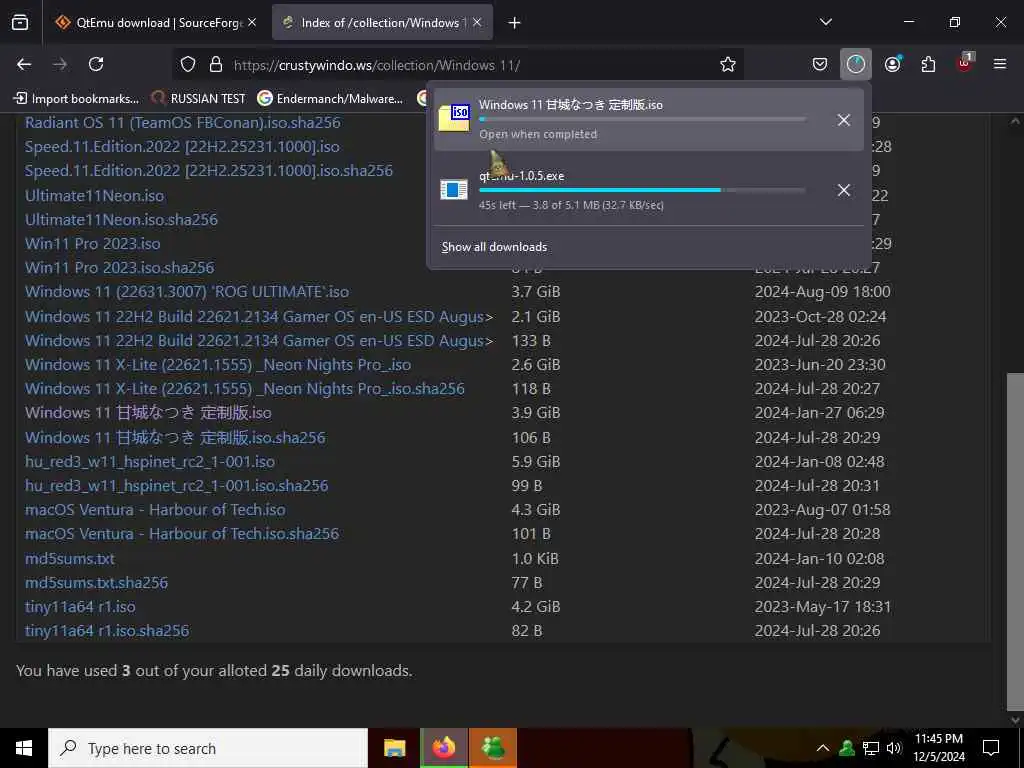Open md5sums.txt.sha256 link
Image resolution: width=1024 pixels, height=768 pixels.
pyautogui.click(x=97, y=583)
